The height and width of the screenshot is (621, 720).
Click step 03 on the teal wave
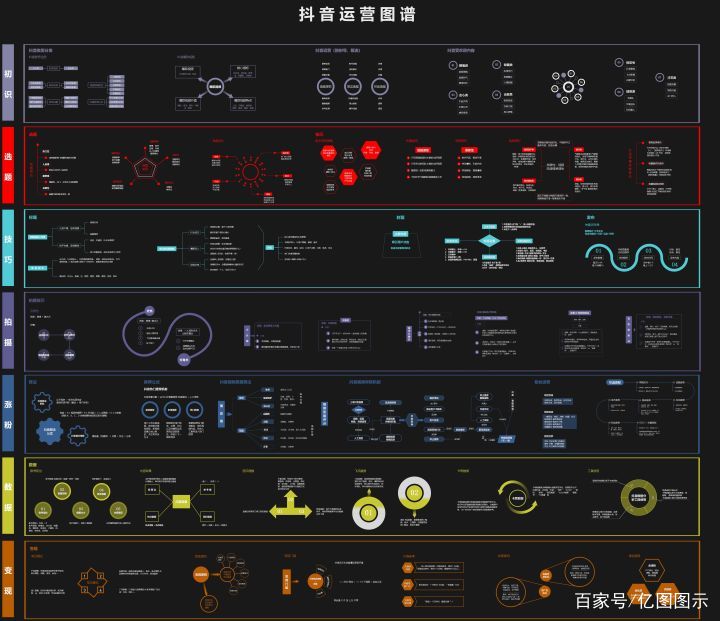click(x=648, y=251)
